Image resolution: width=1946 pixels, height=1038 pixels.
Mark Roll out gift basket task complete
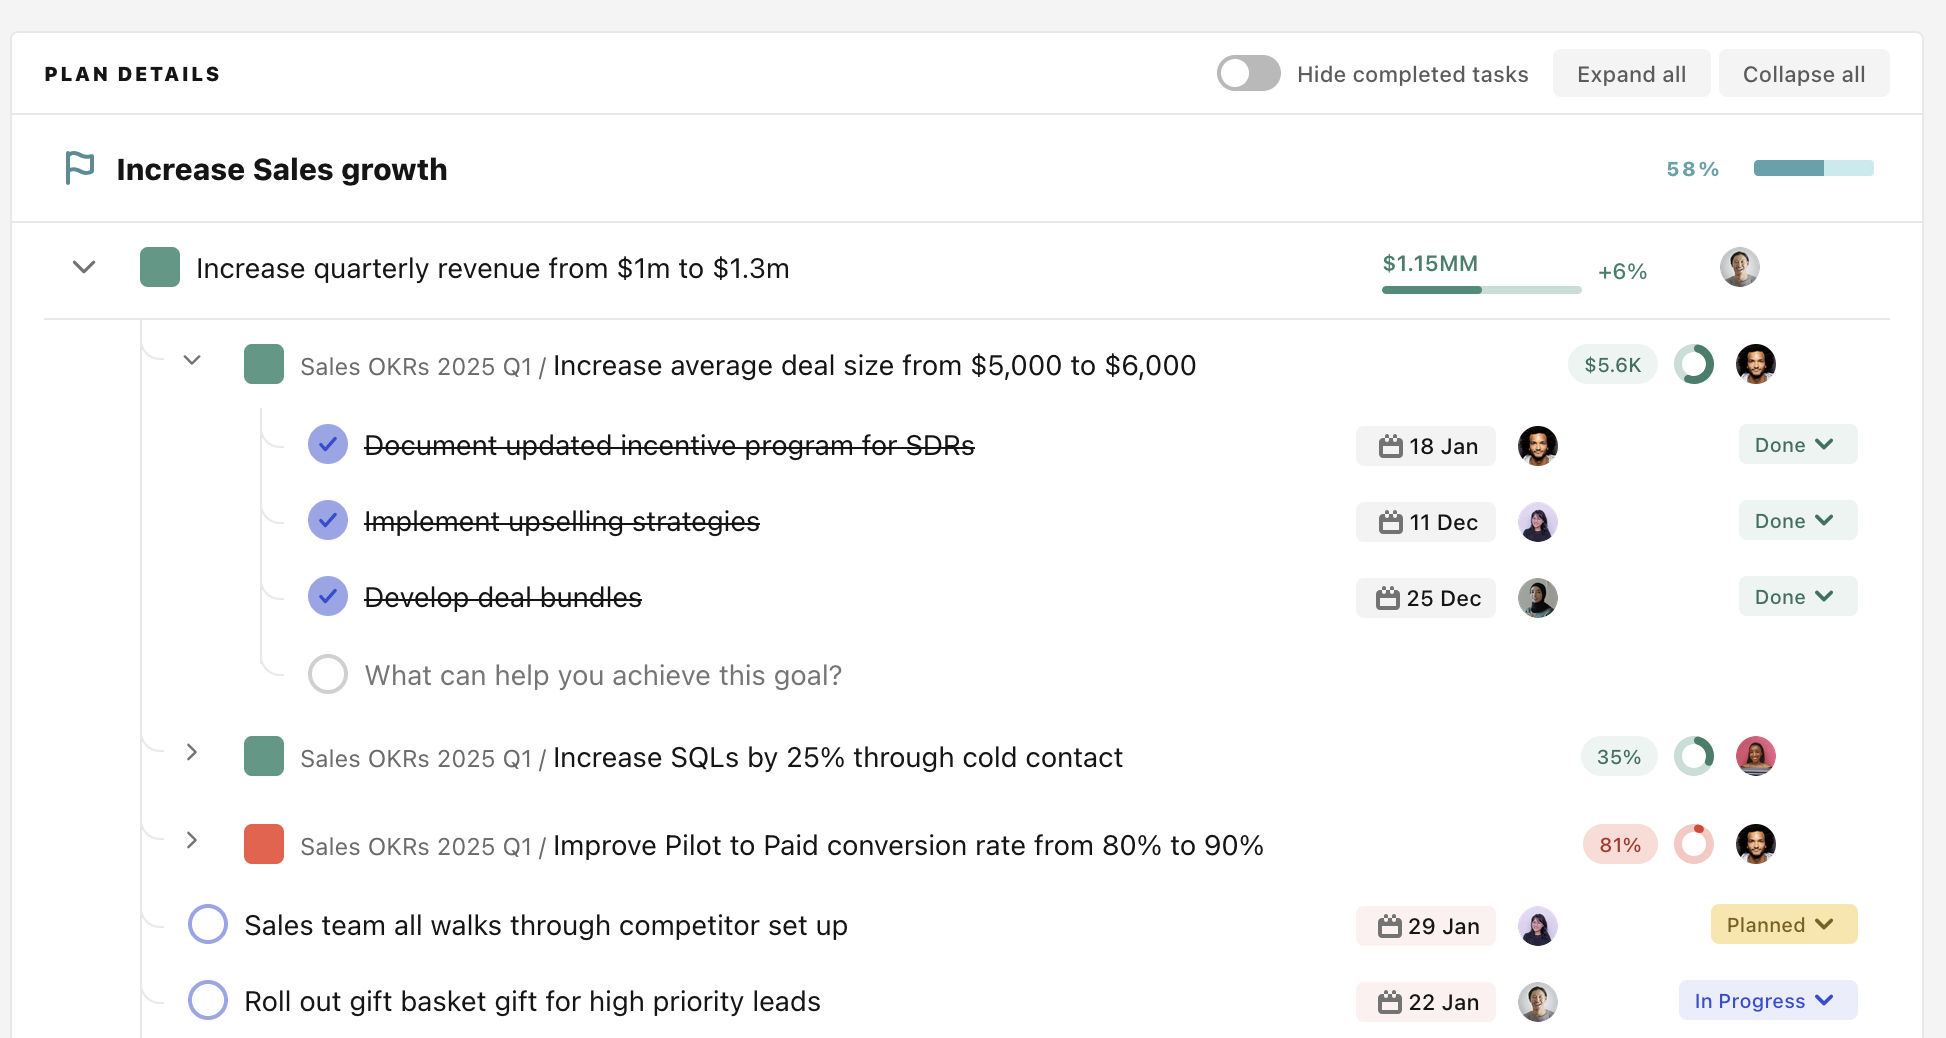(208, 1001)
